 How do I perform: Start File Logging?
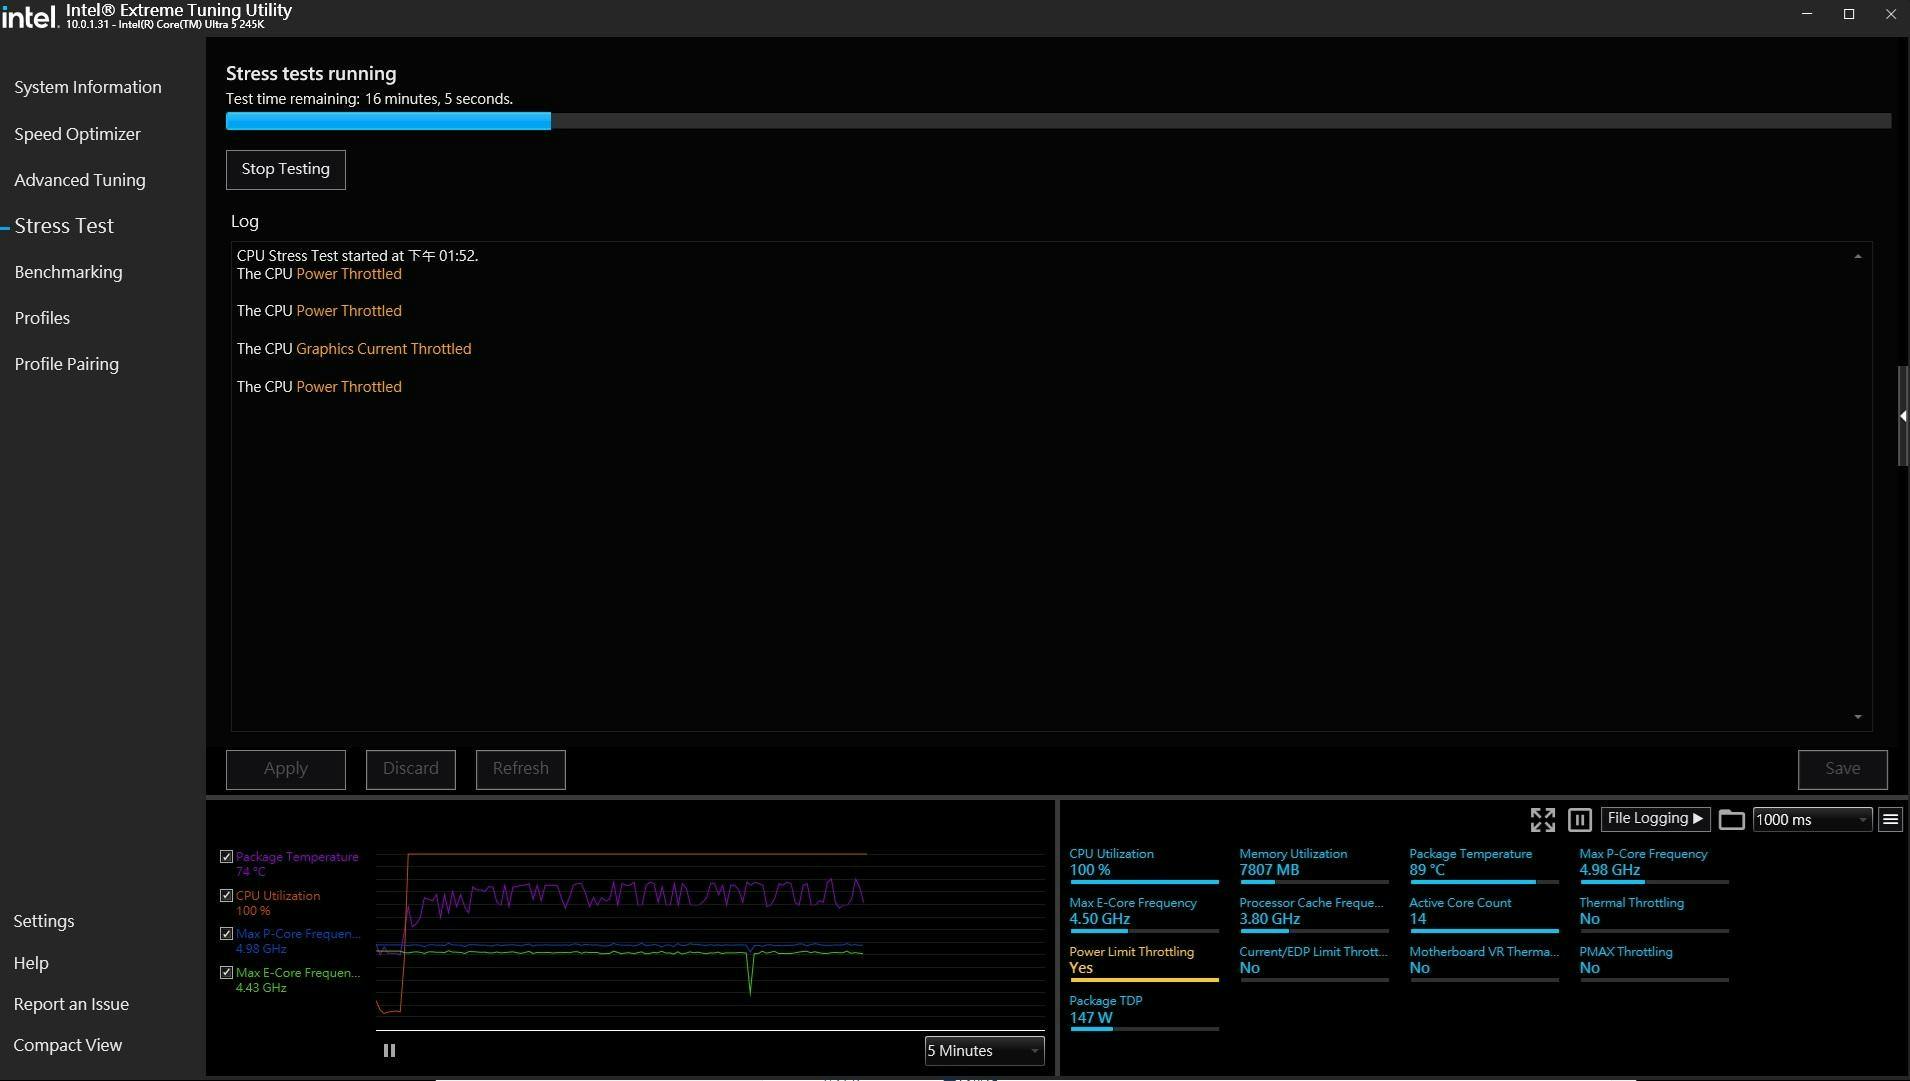coord(1654,819)
